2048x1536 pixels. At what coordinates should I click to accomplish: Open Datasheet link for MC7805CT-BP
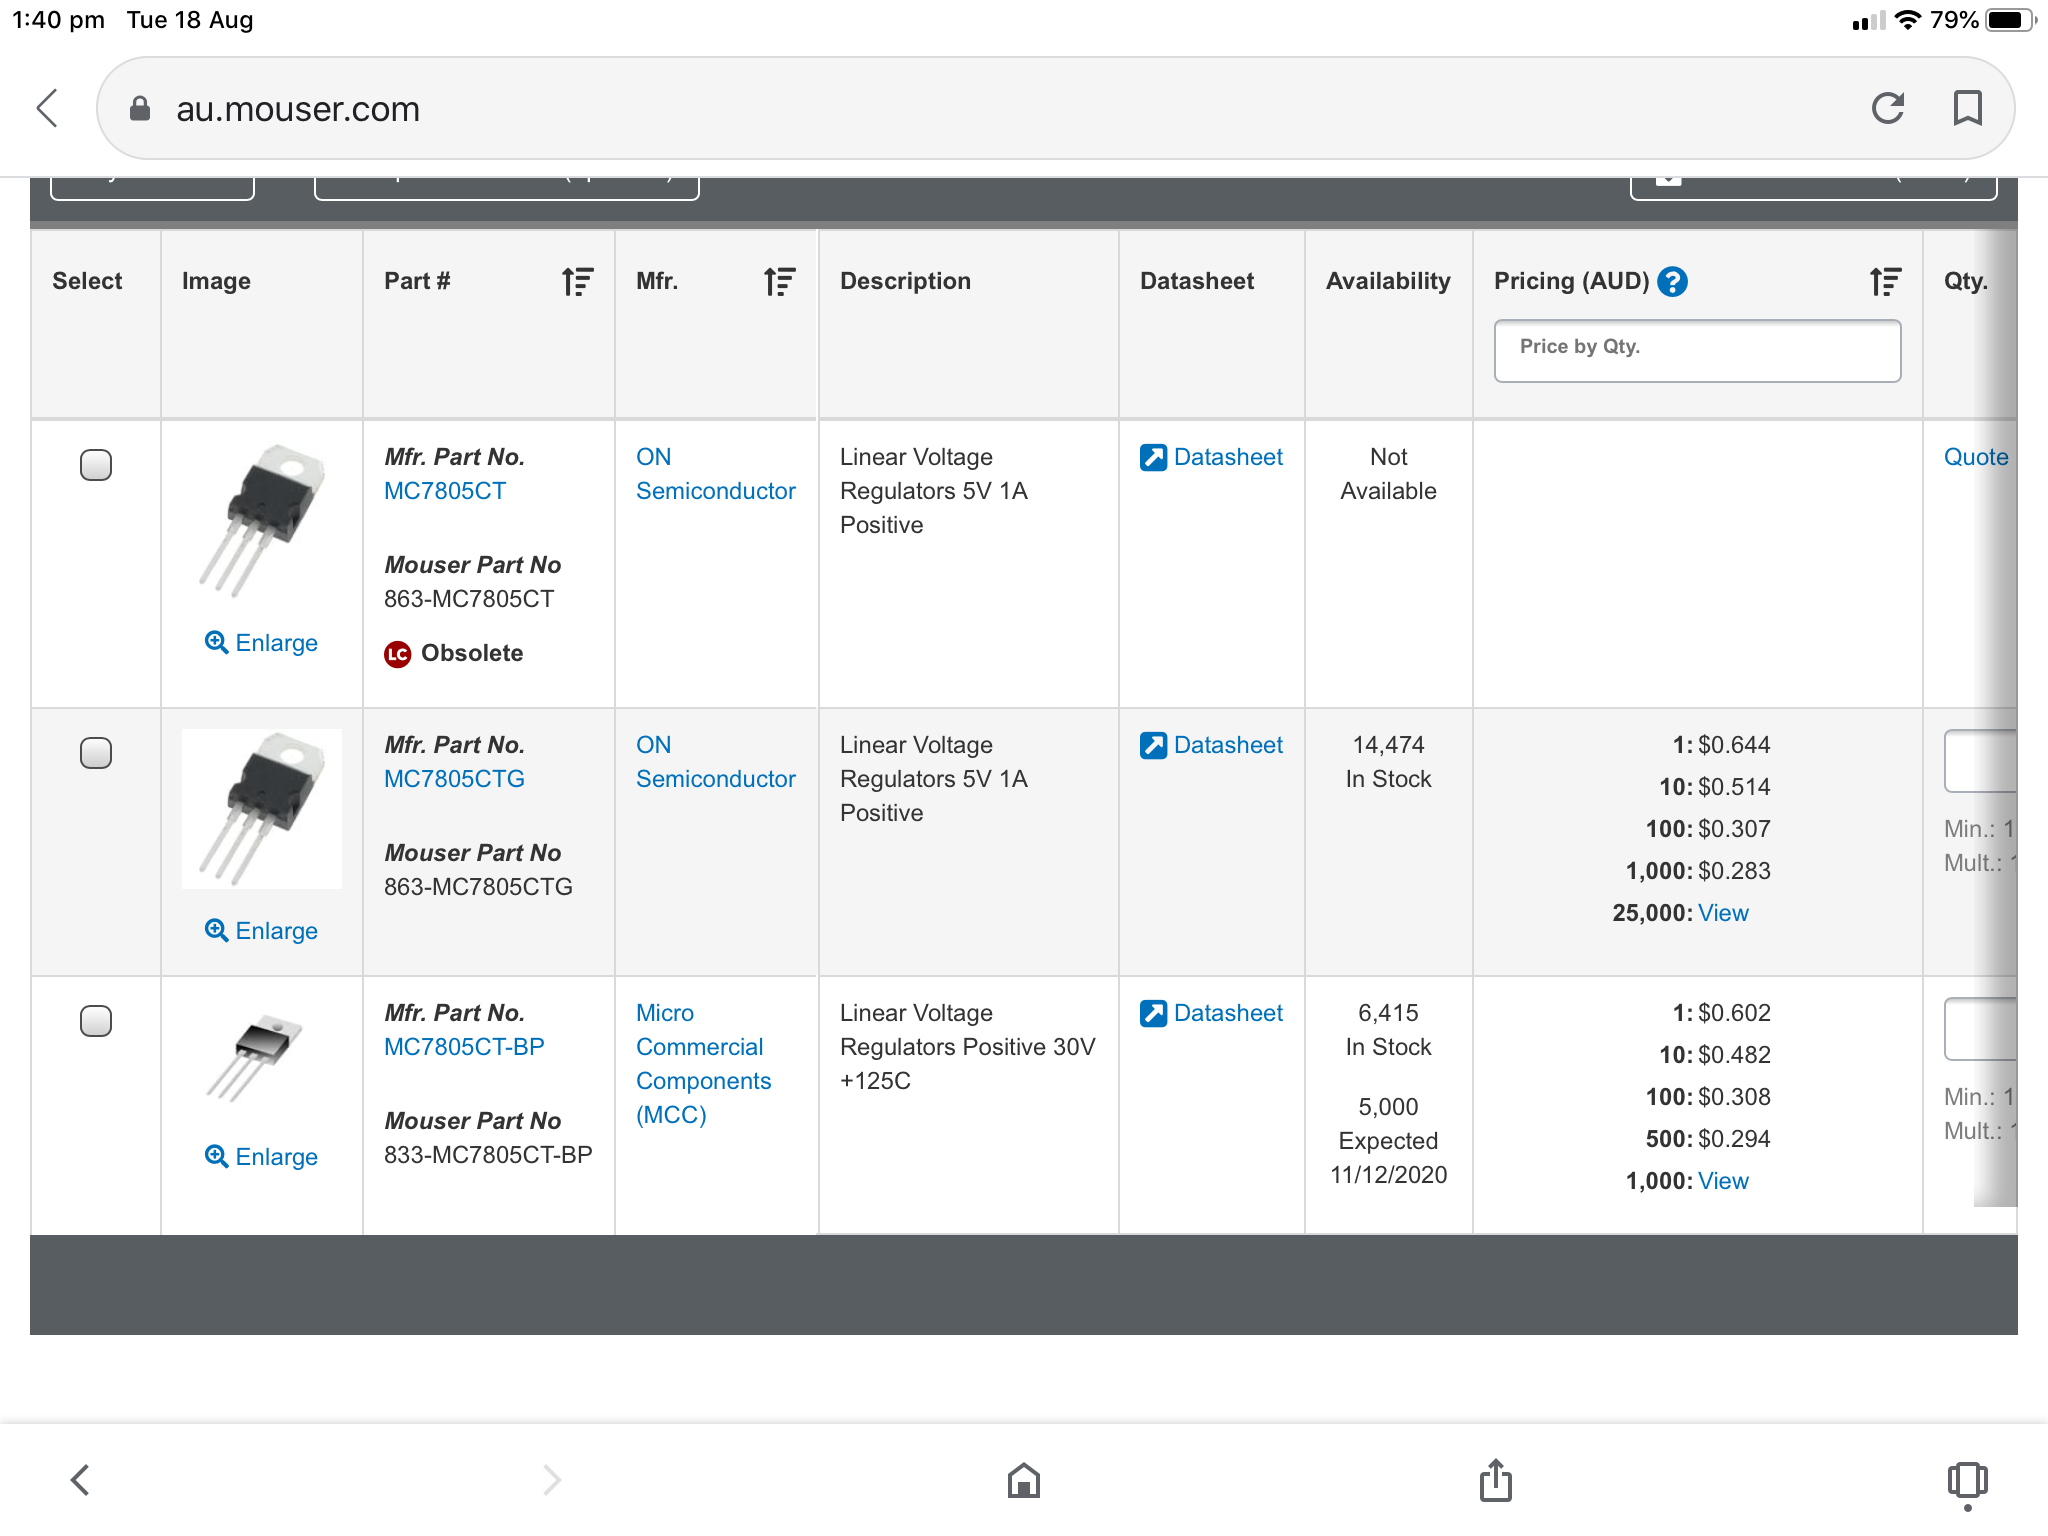1228,1013
